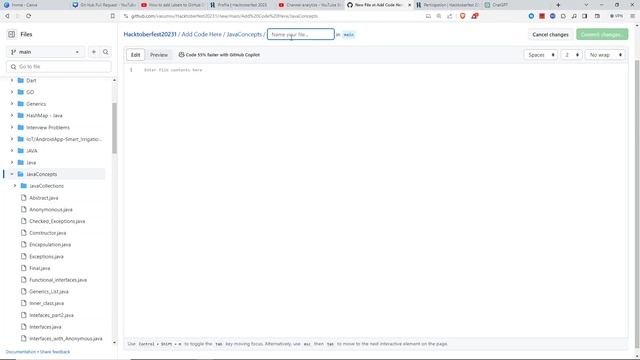This screenshot has height=360, width=640.
Task: Open file search magnifier icon in sidebar
Action: 106,52
